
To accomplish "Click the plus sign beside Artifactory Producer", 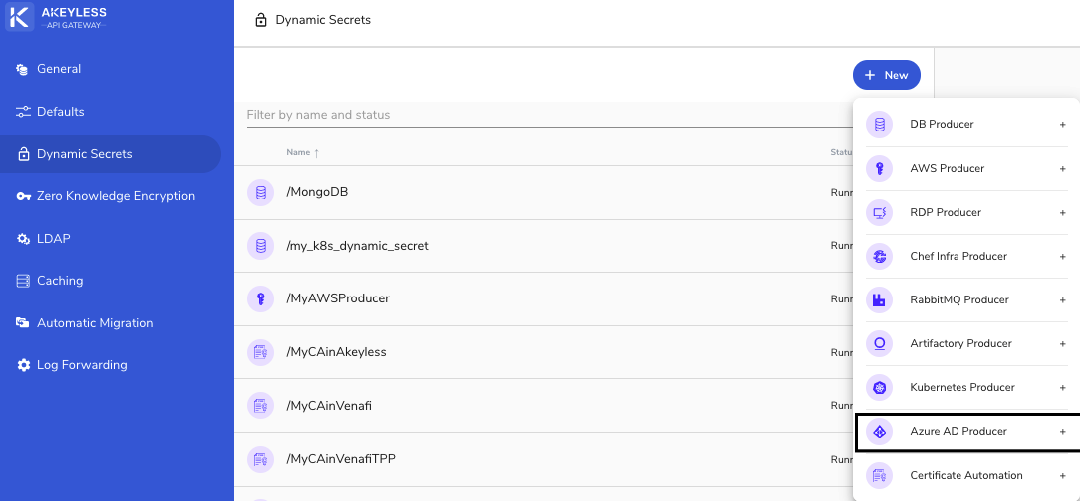I will pyautogui.click(x=1063, y=344).
